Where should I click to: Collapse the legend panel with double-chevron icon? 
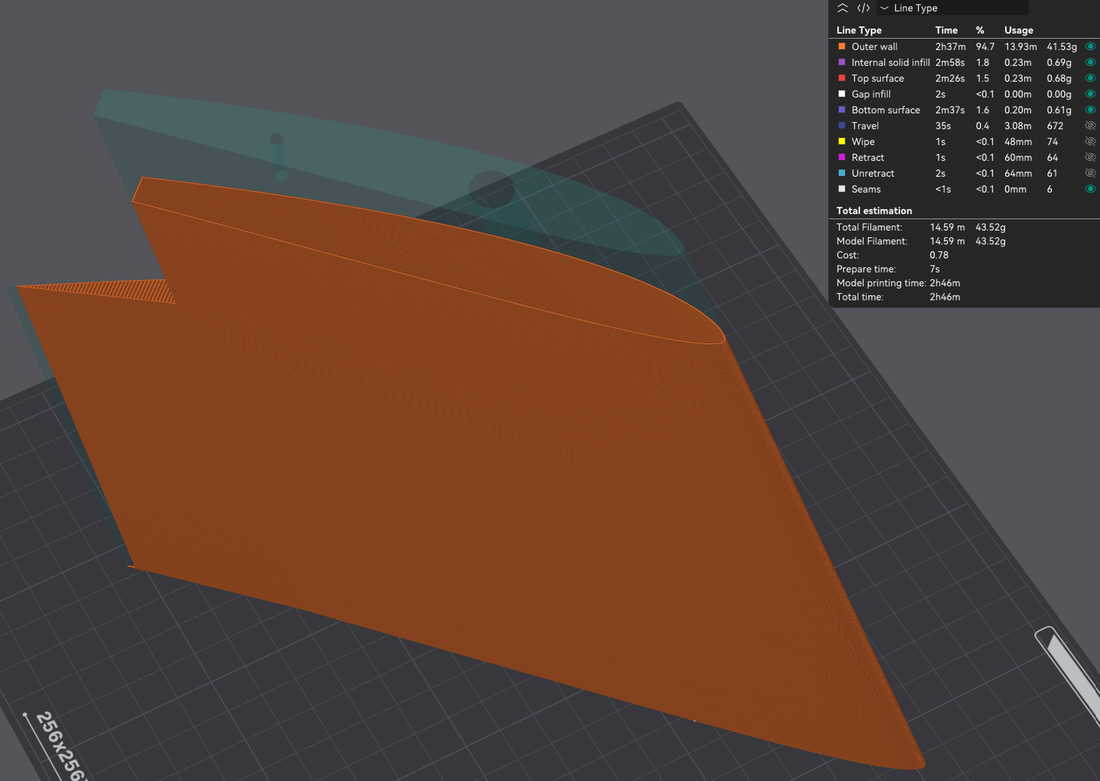point(843,8)
